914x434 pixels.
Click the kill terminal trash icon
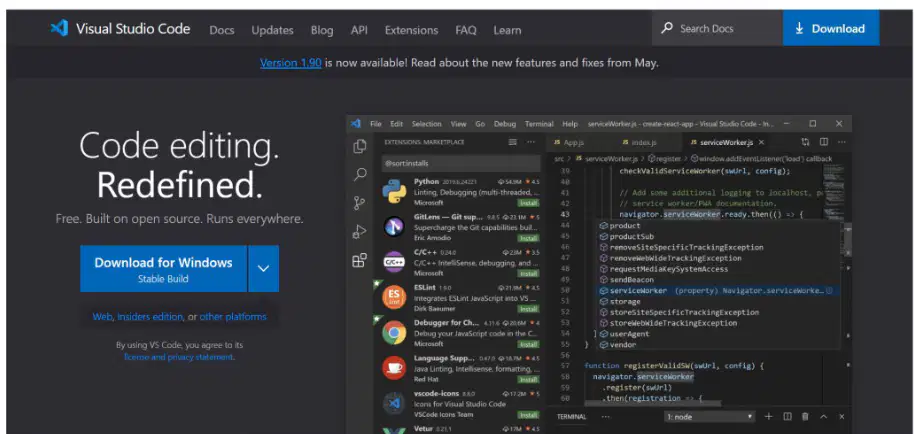click(x=805, y=417)
